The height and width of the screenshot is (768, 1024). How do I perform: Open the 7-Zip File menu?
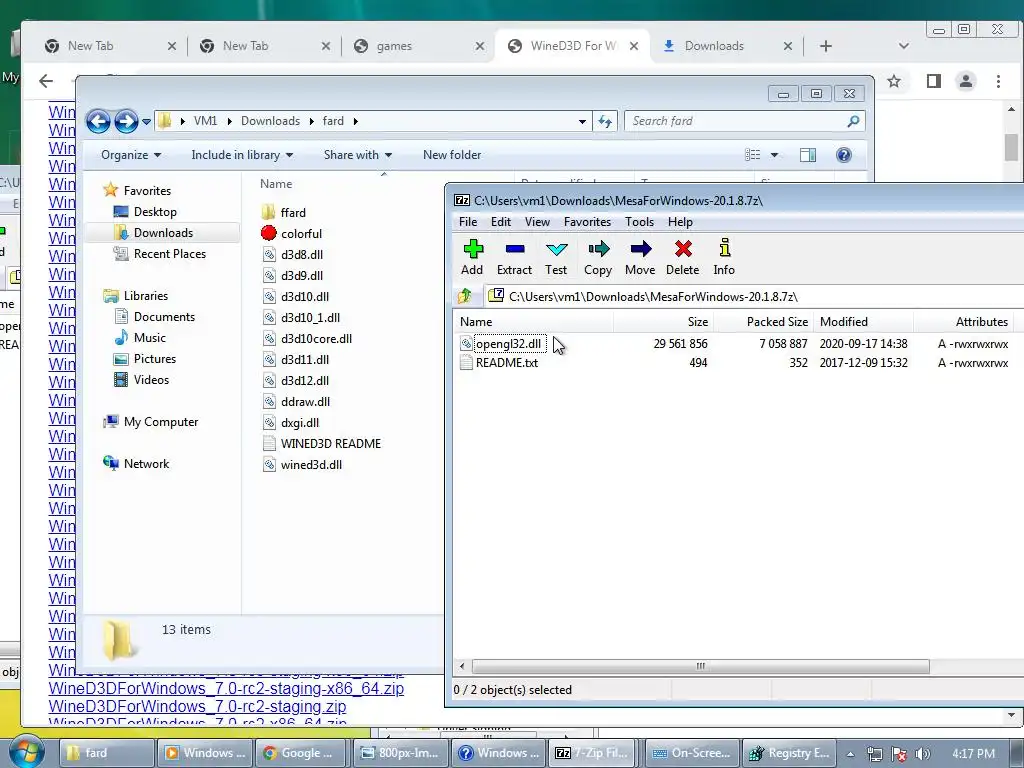point(468,221)
